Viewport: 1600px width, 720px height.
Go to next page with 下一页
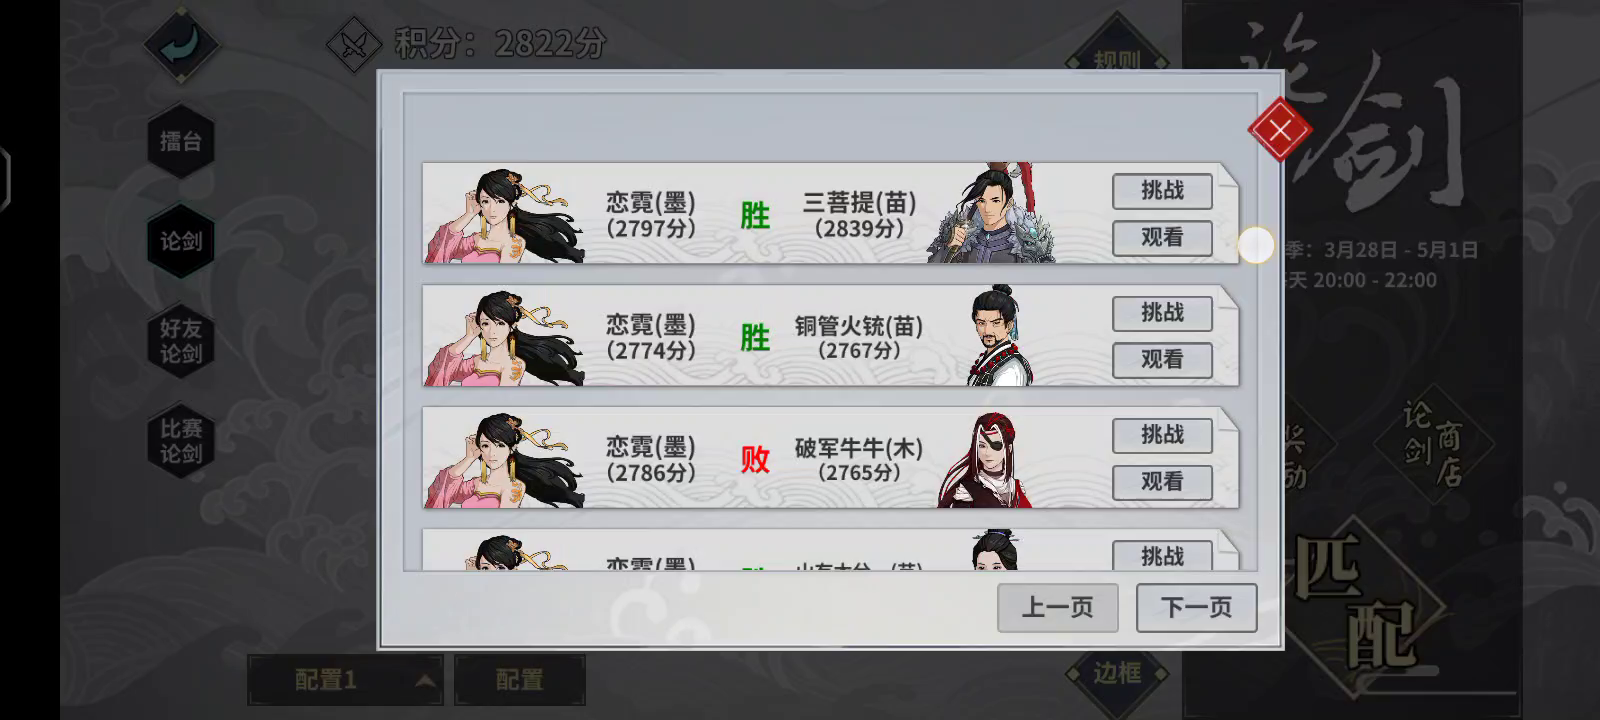coord(1196,608)
